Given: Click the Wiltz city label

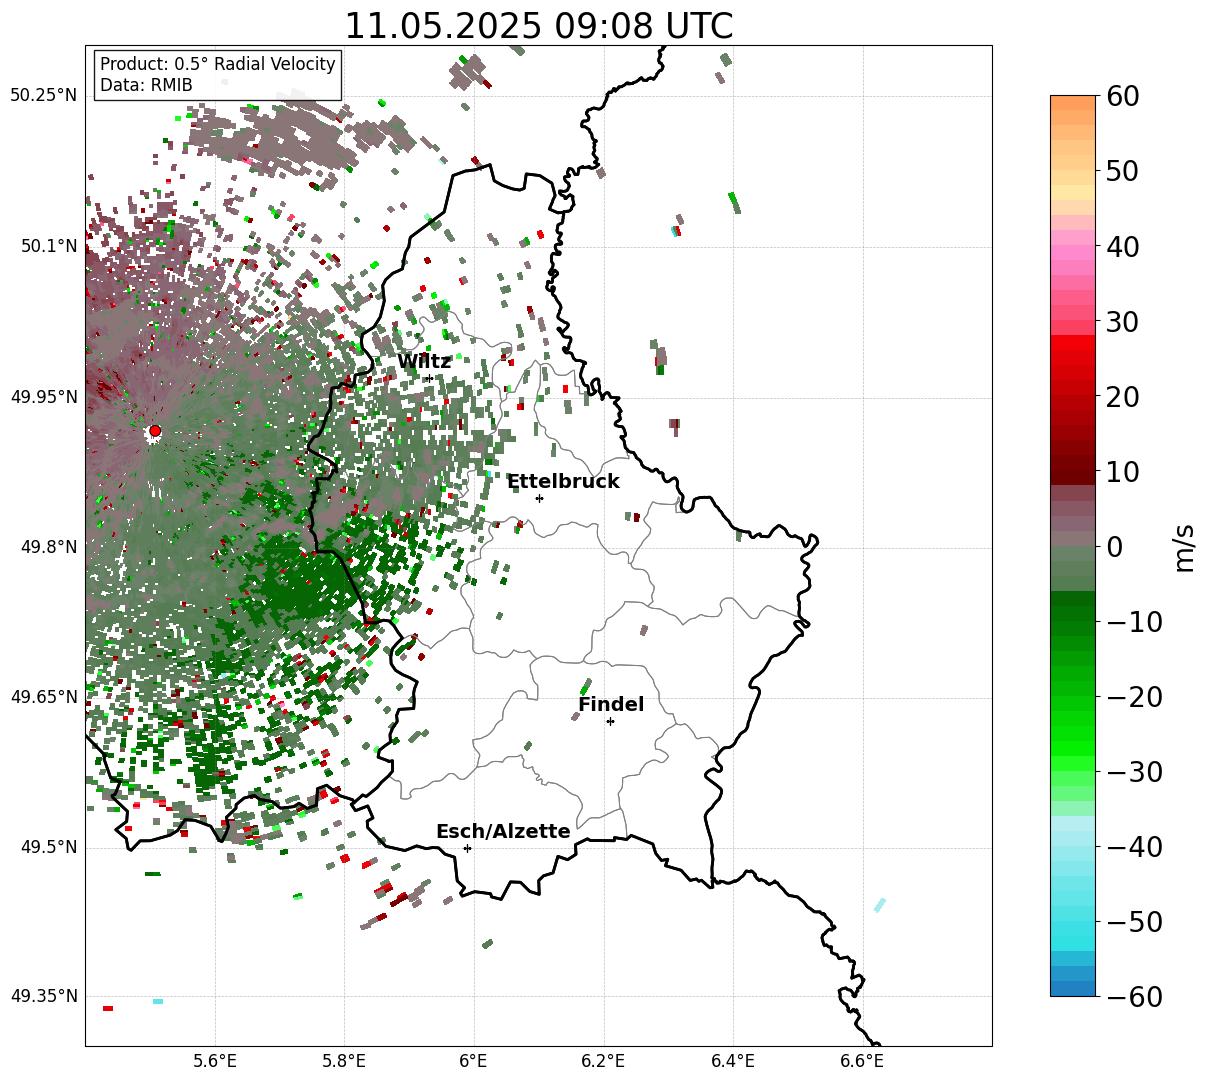Looking at the screenshot, I should coord(424,361).
